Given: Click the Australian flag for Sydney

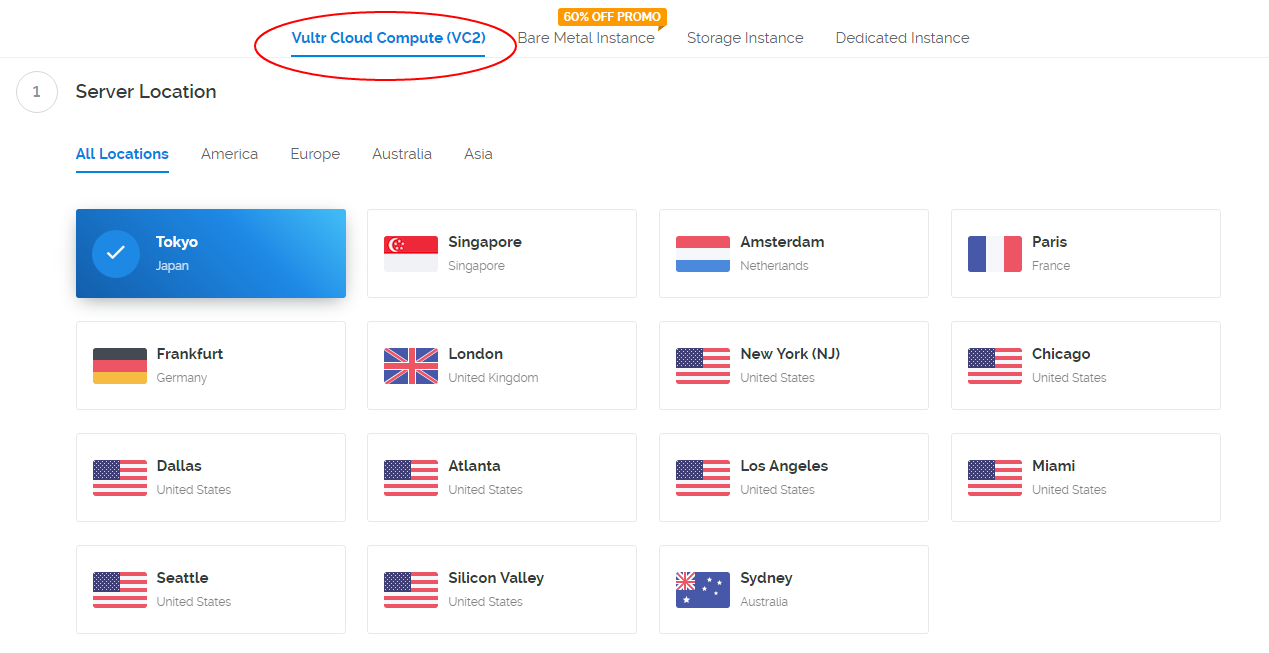Looking at the screenshot, I should 703,590.
